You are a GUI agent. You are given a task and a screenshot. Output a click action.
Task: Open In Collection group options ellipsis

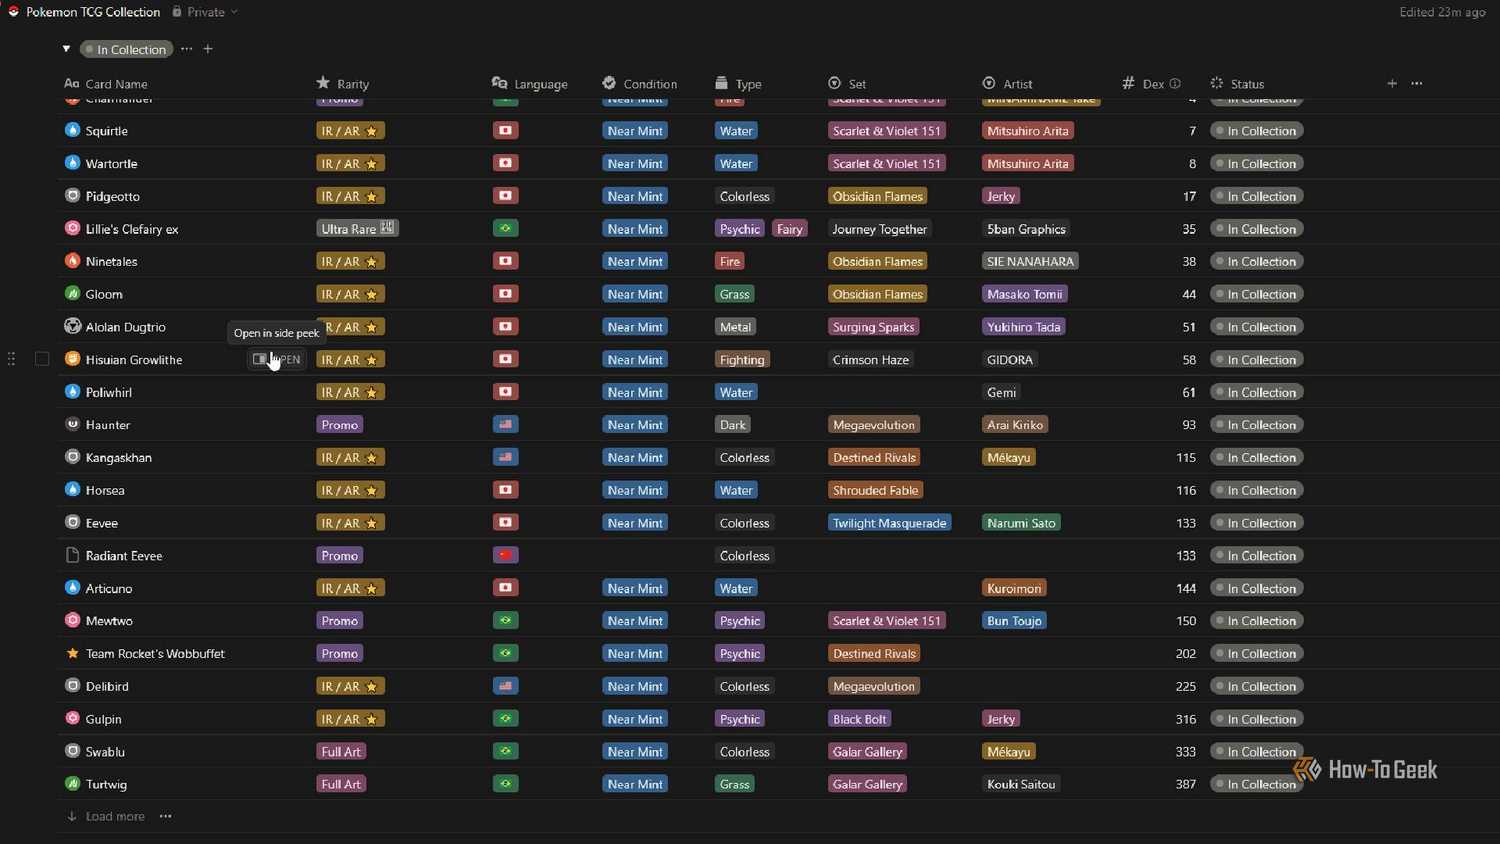pyautogui.click(x=187, y=49)
